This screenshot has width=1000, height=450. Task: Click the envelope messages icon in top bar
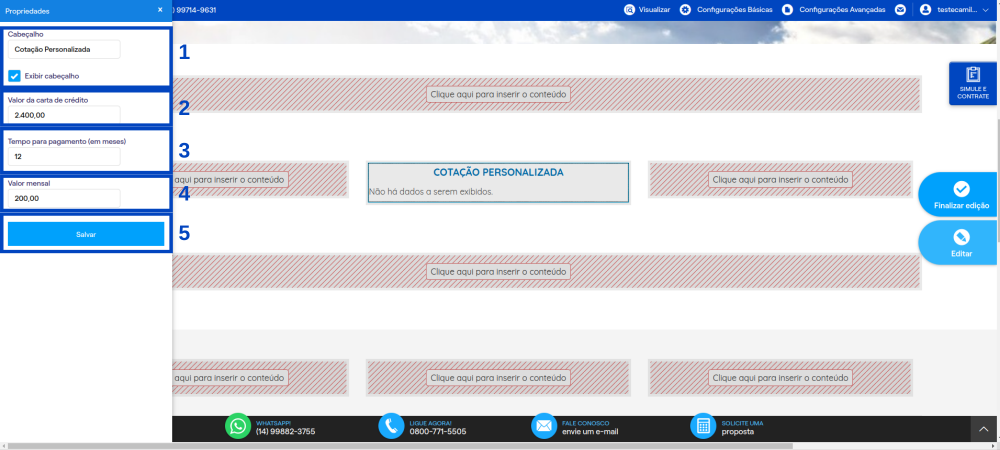[901, 10]
